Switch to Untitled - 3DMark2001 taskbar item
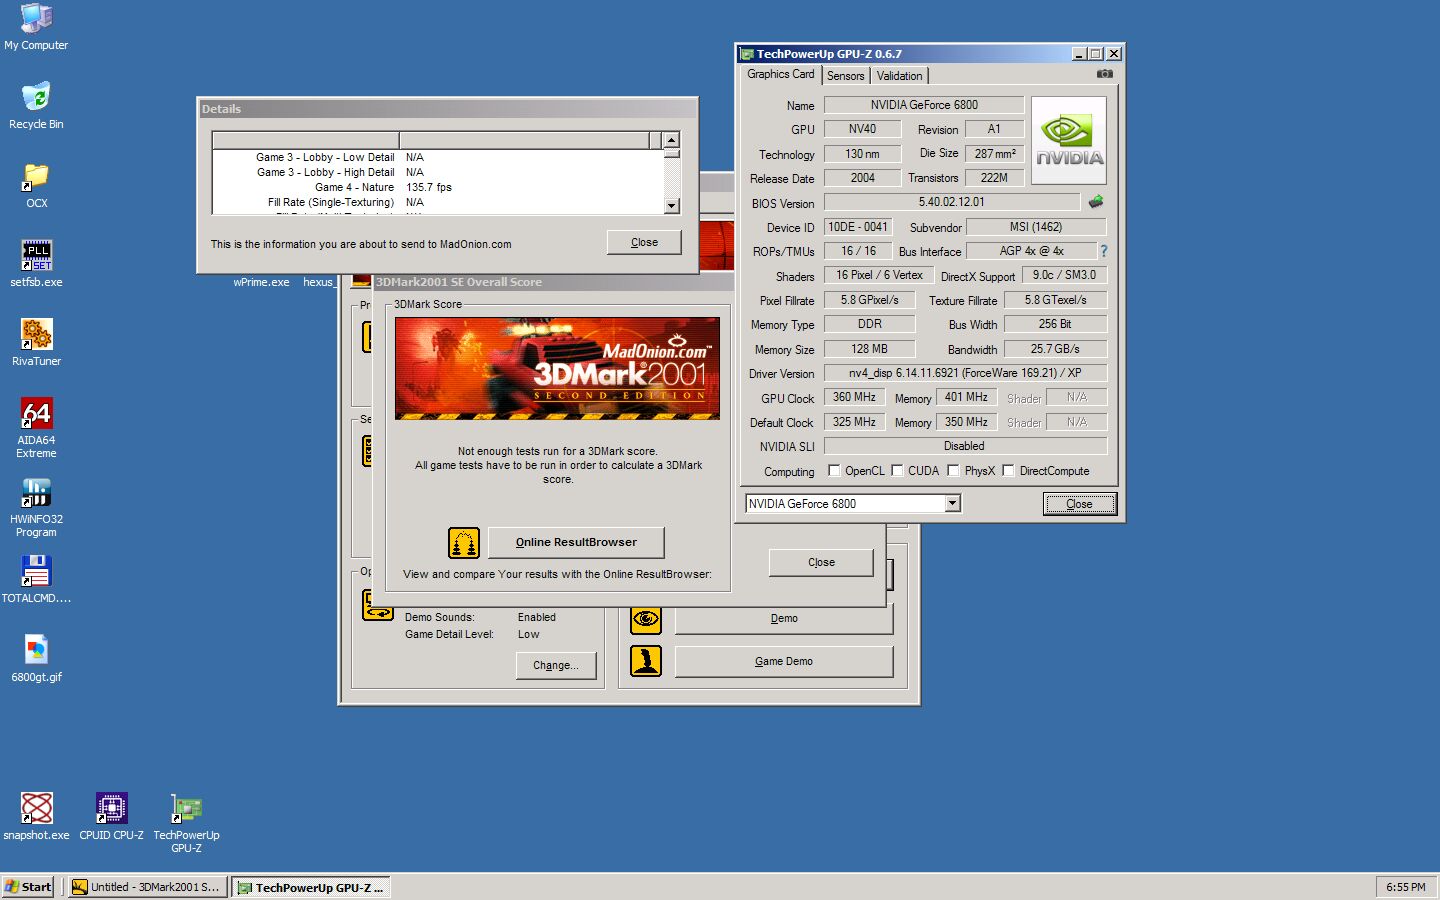The image size is (1440, 900). coord(146,887)
